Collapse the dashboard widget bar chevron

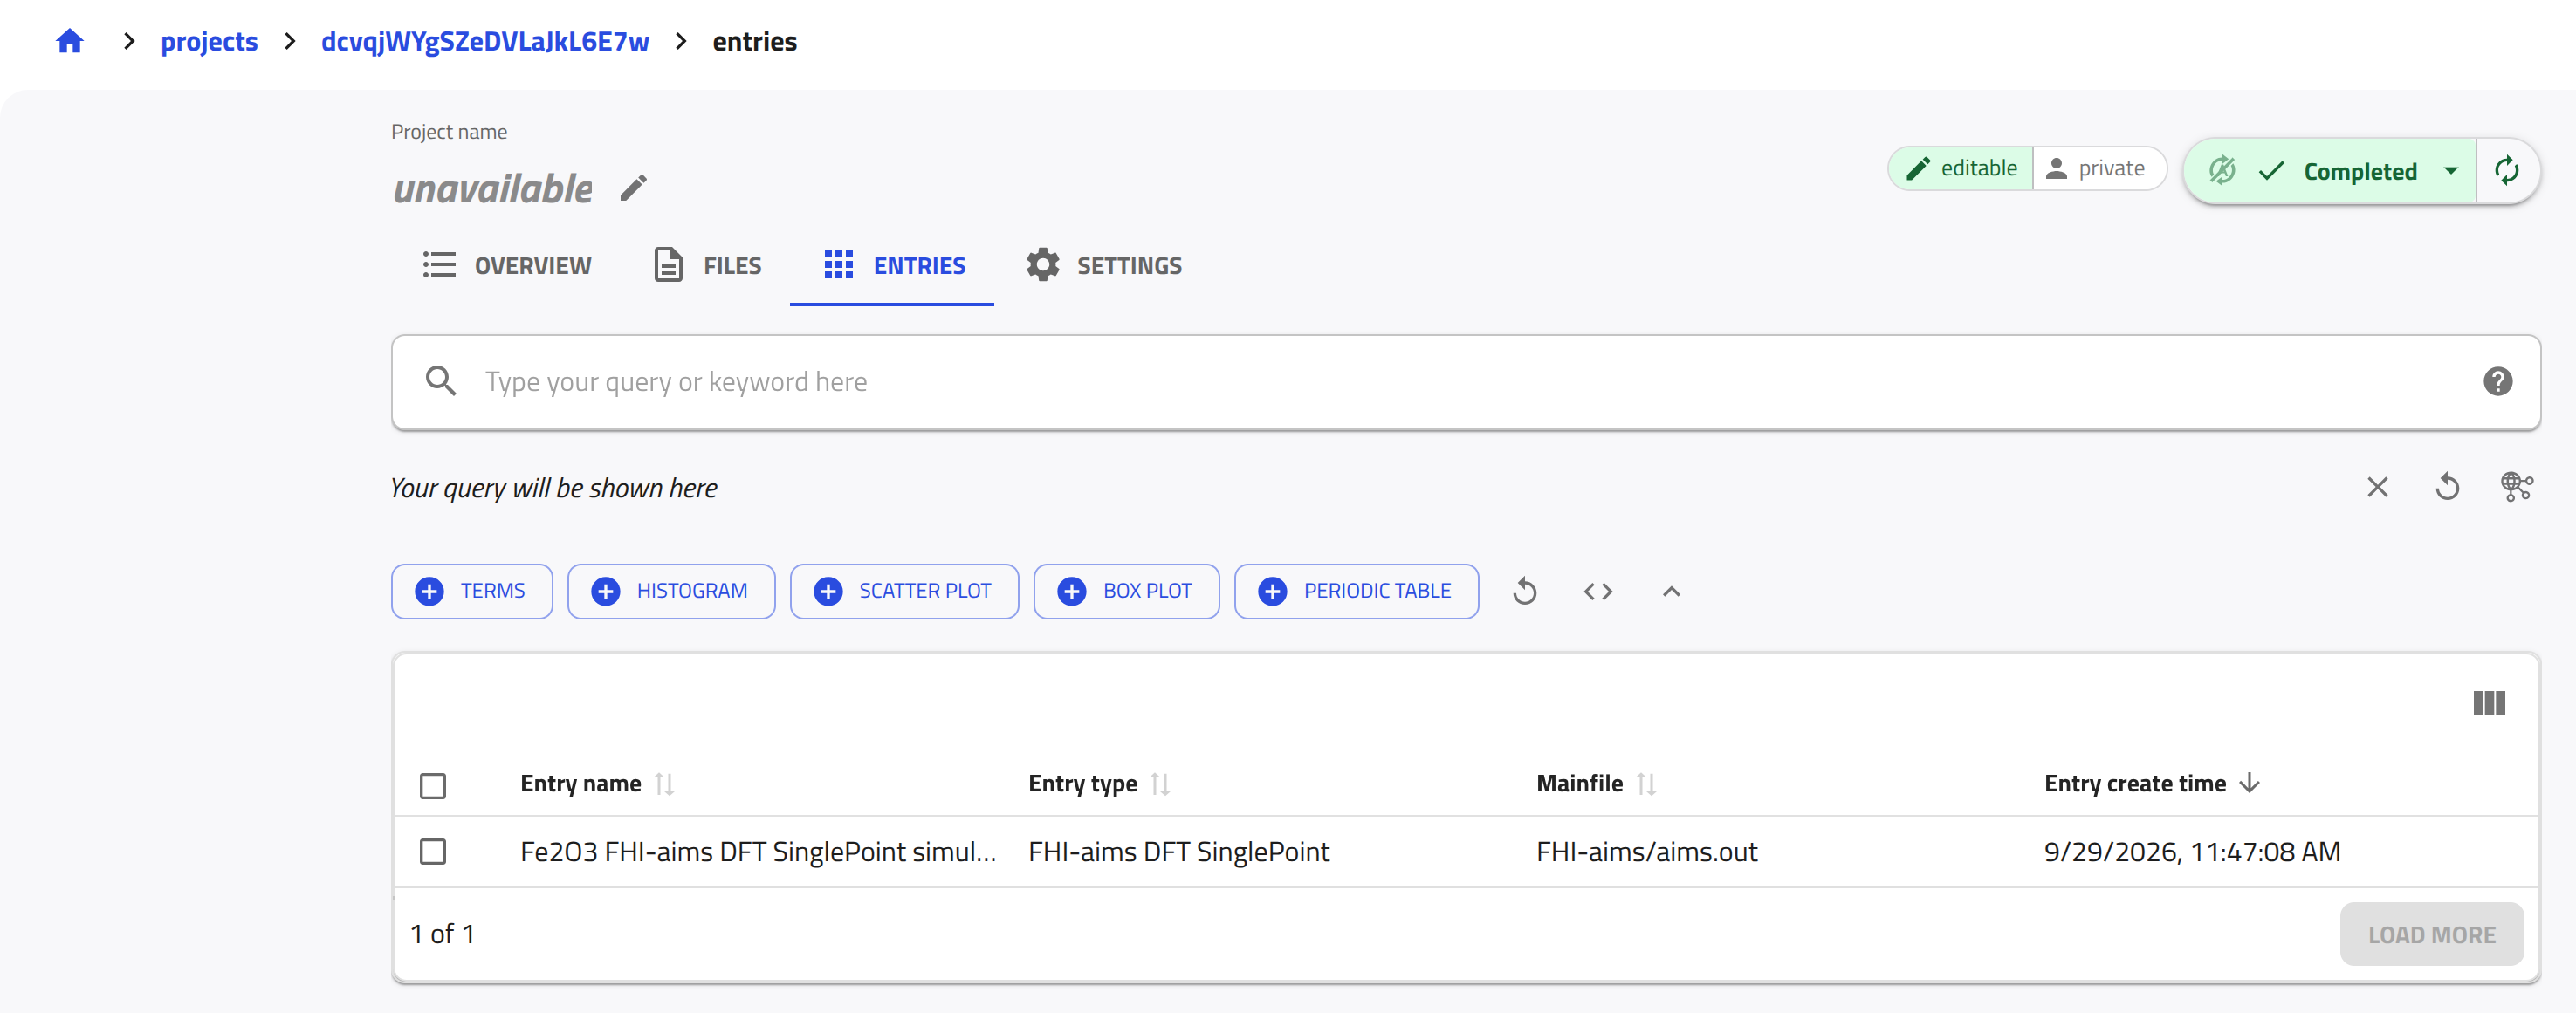pos(1671,591)
